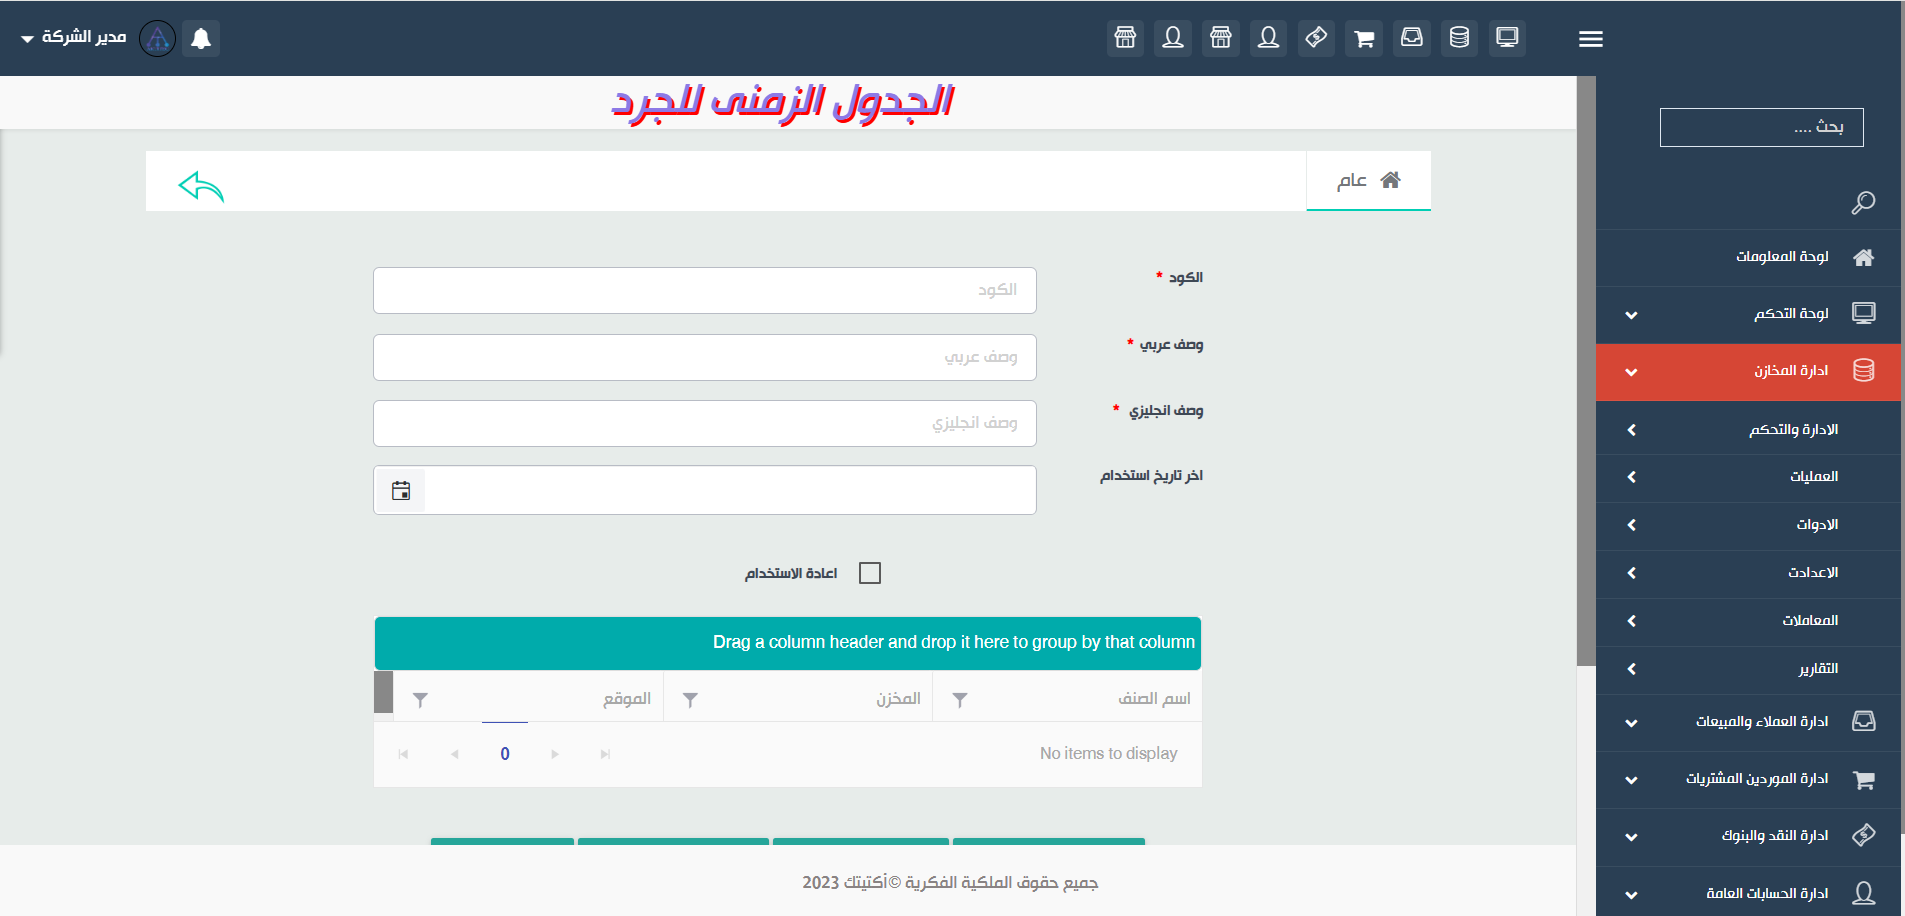This screenshot has height=916, width=1905.
Task: Open ادارة النقد والبنوك menu
Action: point(1748,837)
